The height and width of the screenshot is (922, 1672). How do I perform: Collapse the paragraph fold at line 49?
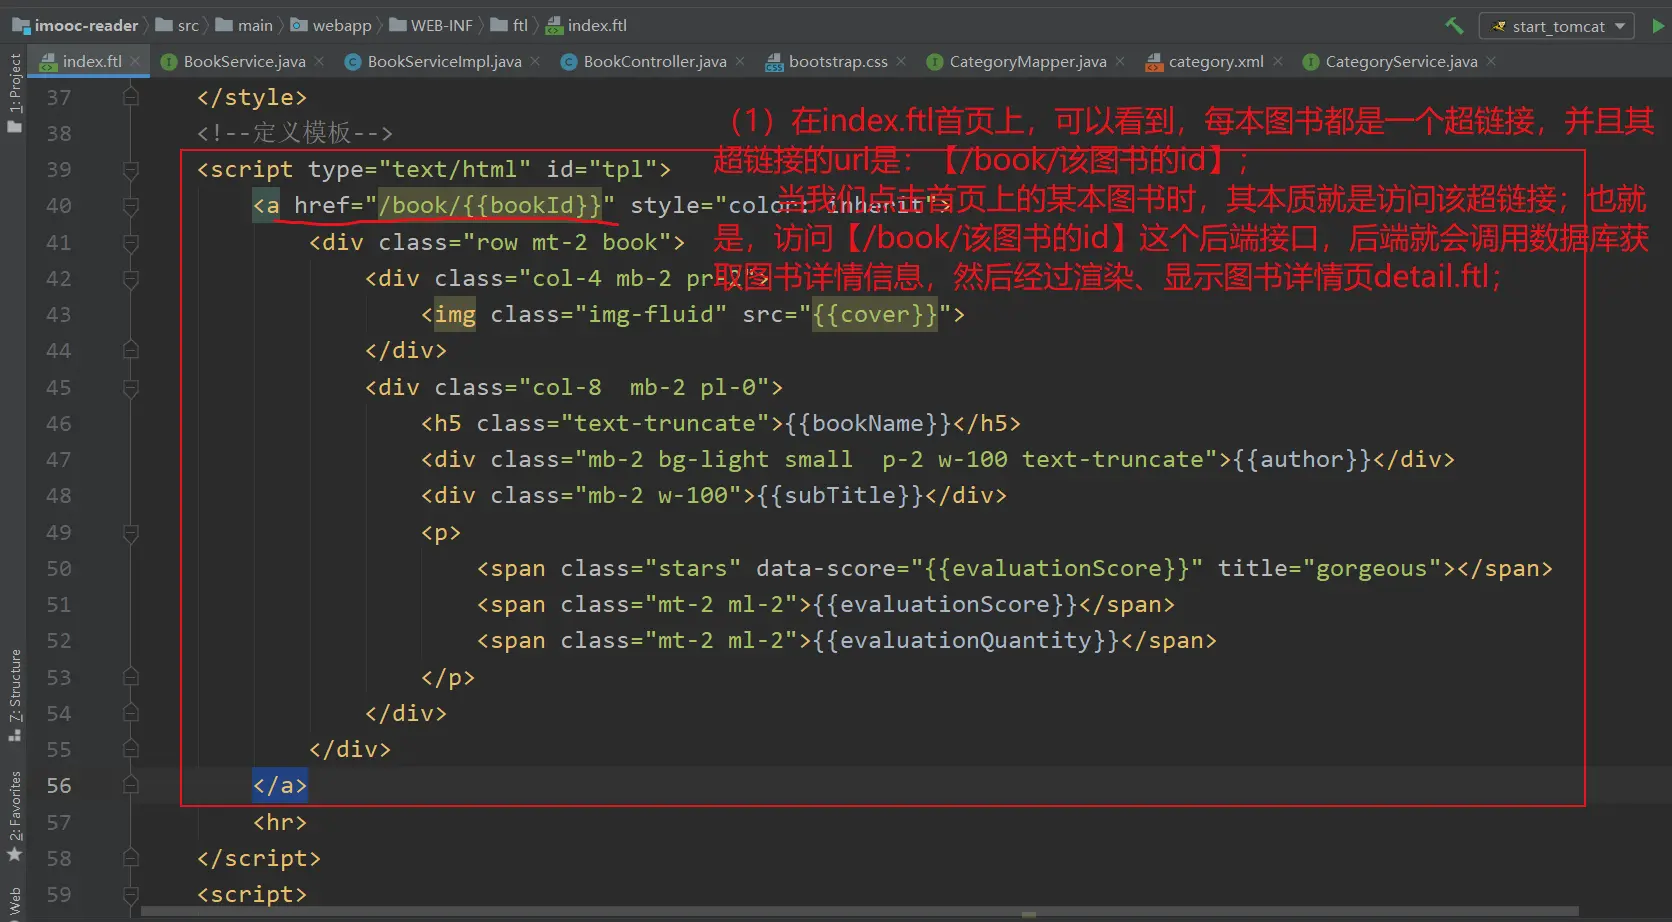(130, 533)
